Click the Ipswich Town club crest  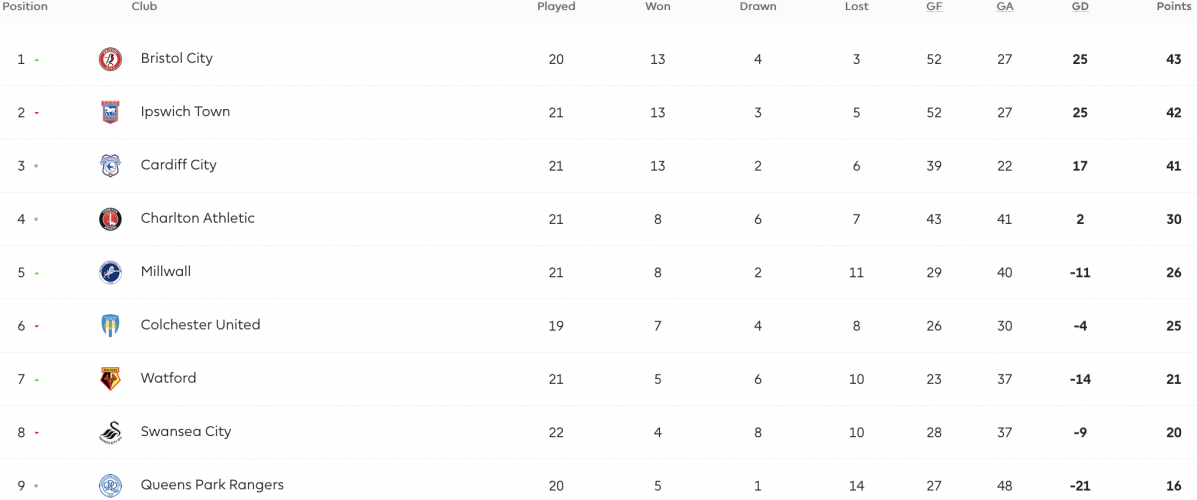click(x=111, y=112)
